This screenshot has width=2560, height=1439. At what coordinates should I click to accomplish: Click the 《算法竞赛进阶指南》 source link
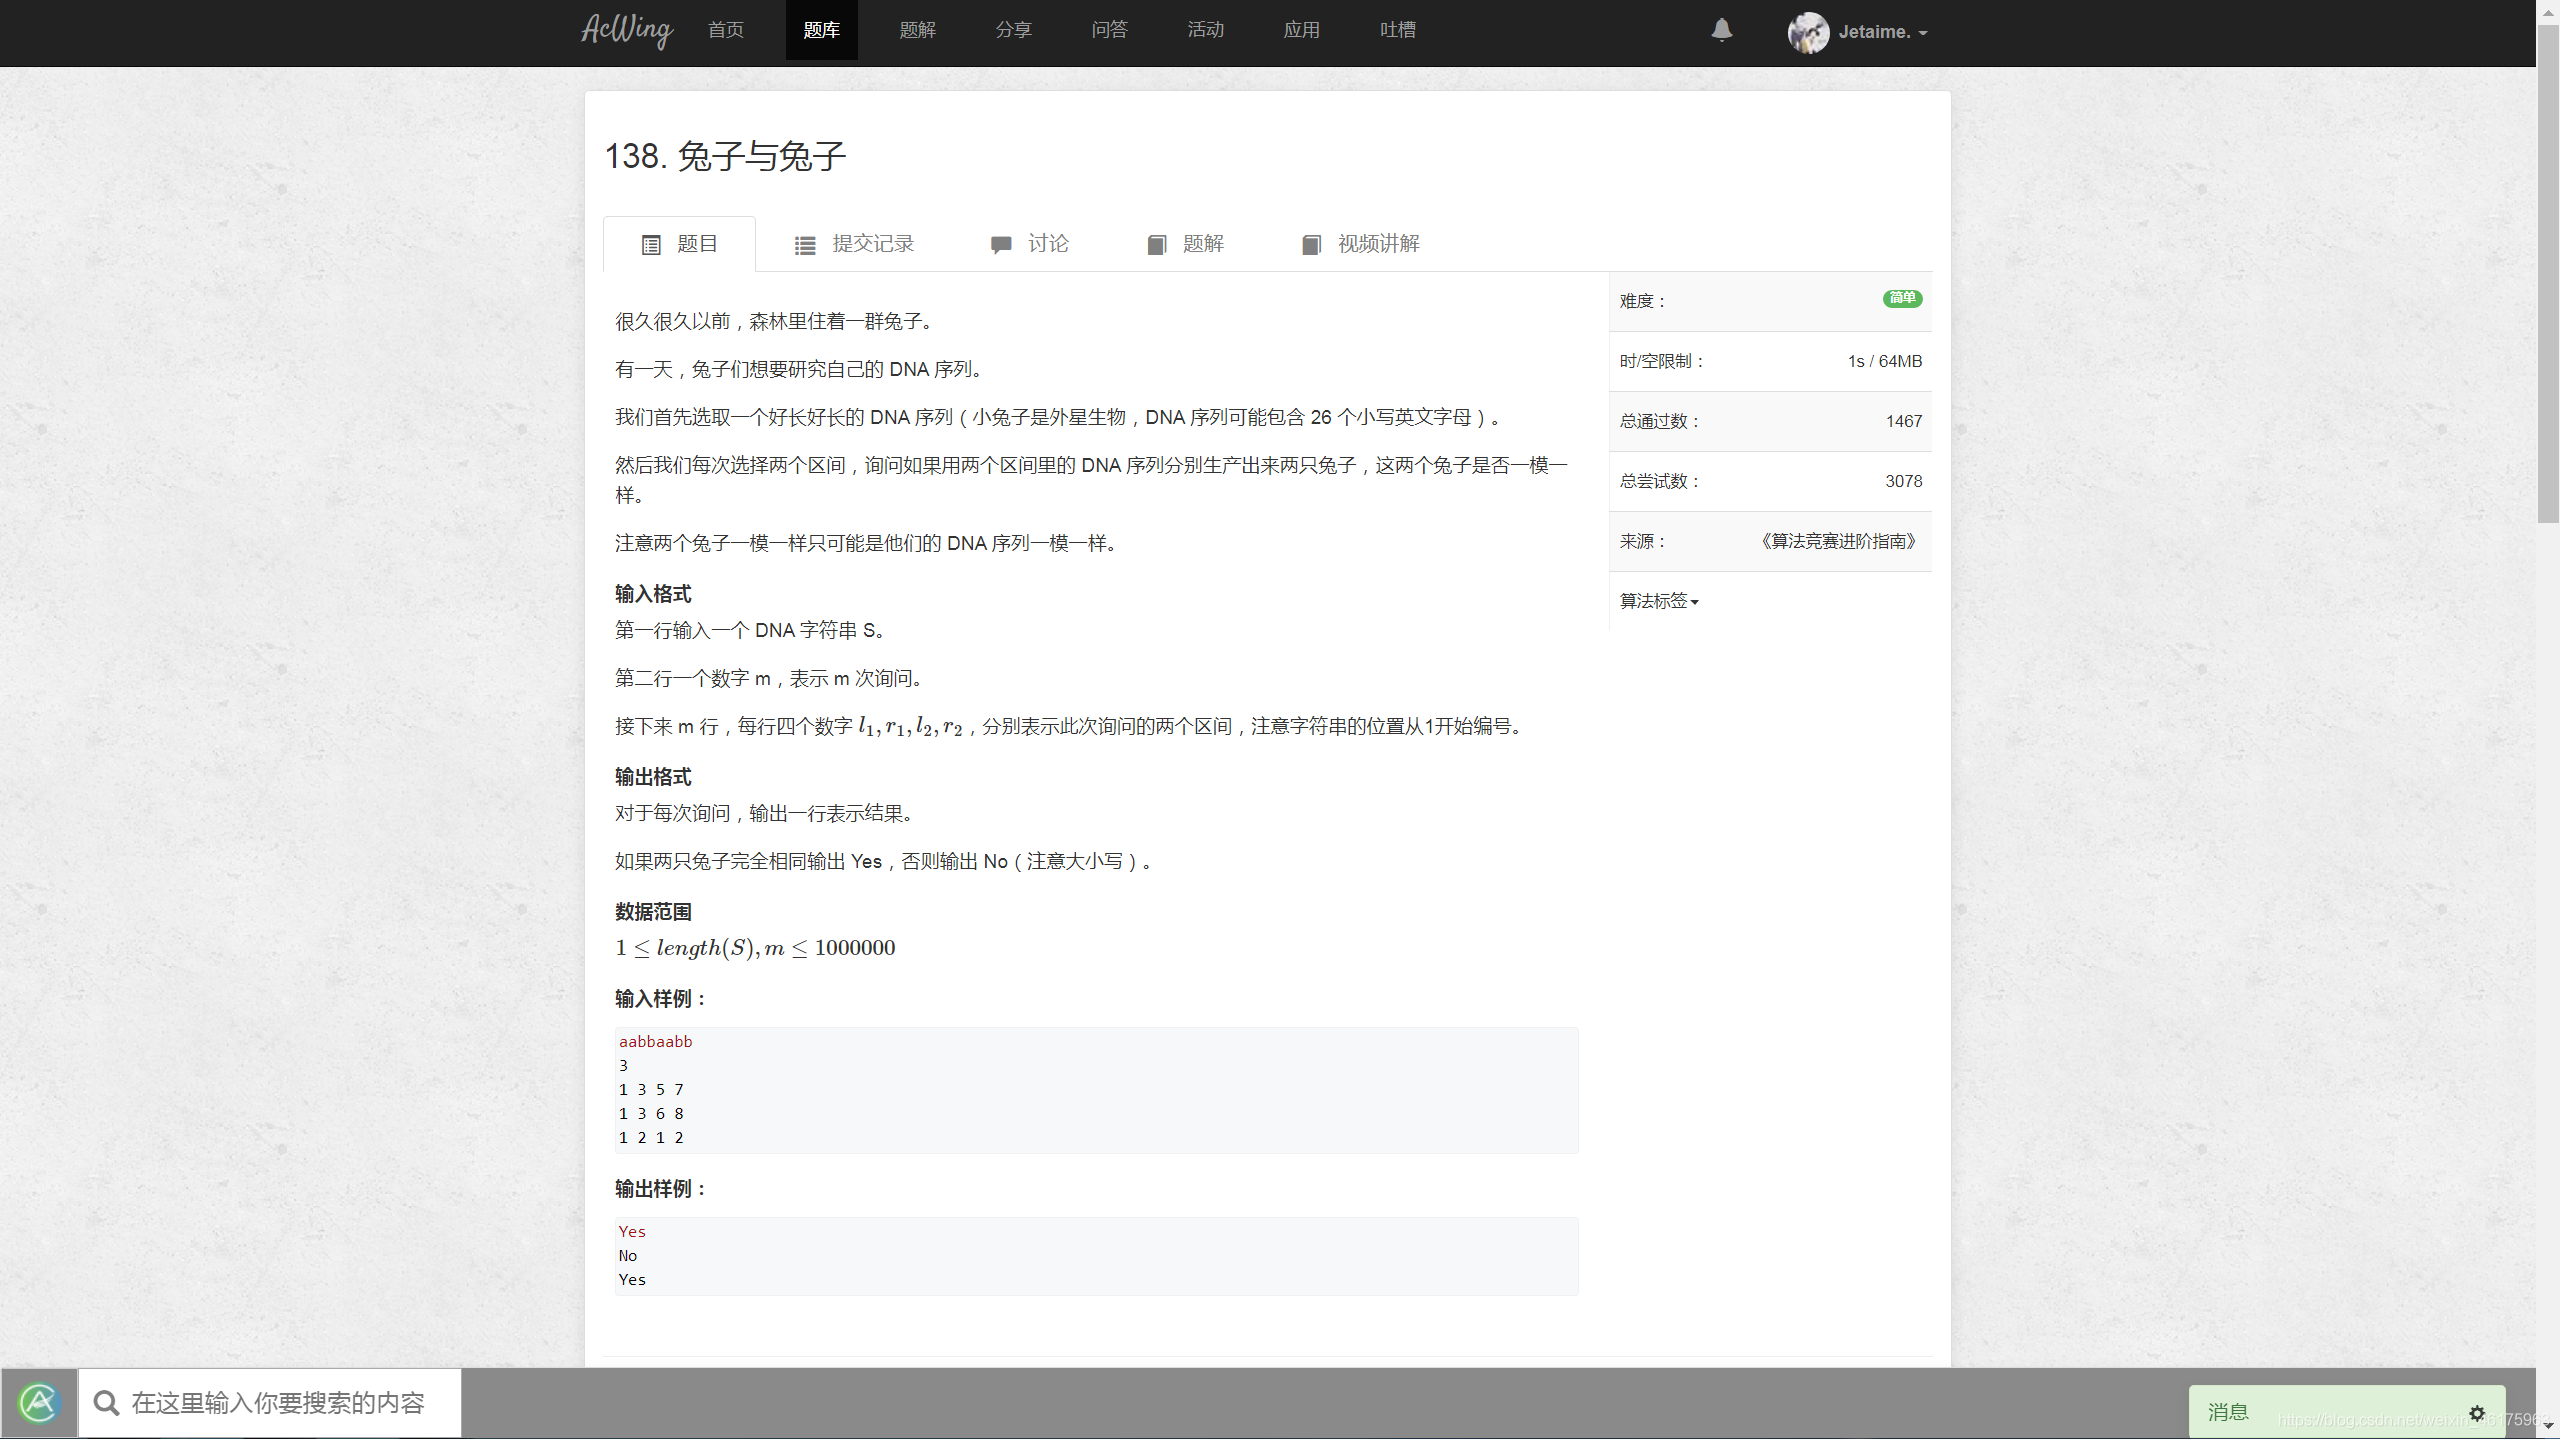tap(1837, 541)
